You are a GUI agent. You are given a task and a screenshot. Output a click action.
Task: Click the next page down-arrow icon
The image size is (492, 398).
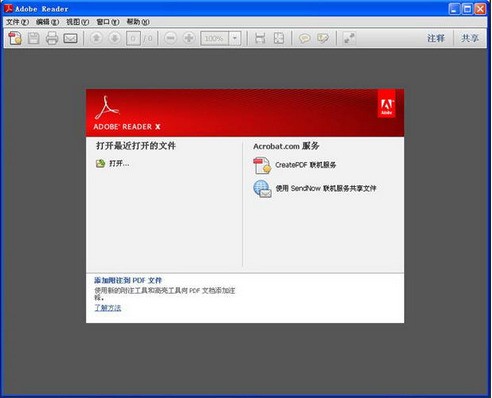tap(115, 38)
